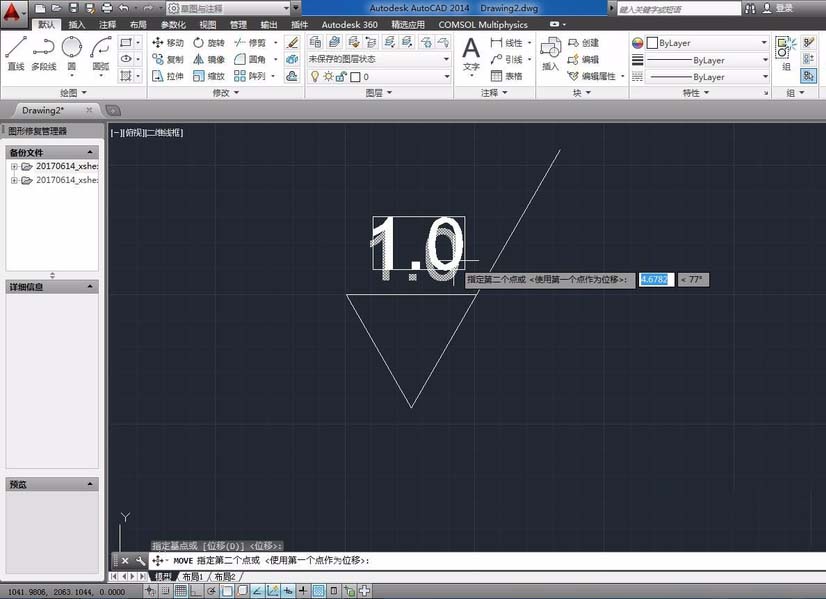Toggle Dynamic Input in status bar
Viewport: 826px width, 599px height.
pos(288,591)
